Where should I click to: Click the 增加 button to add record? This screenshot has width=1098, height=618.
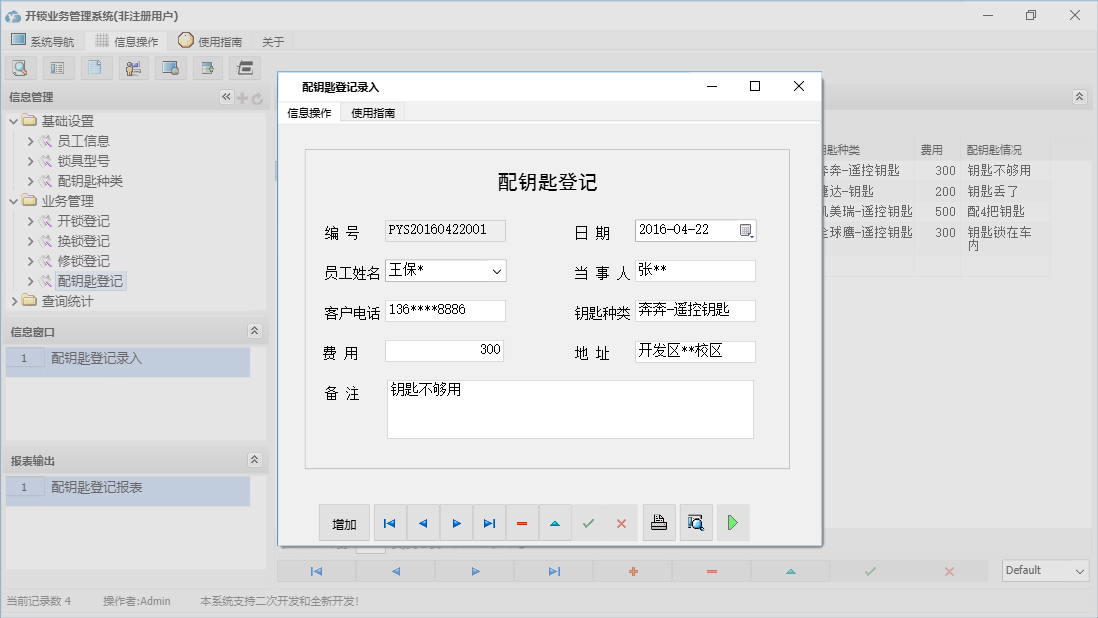[344, 522]
